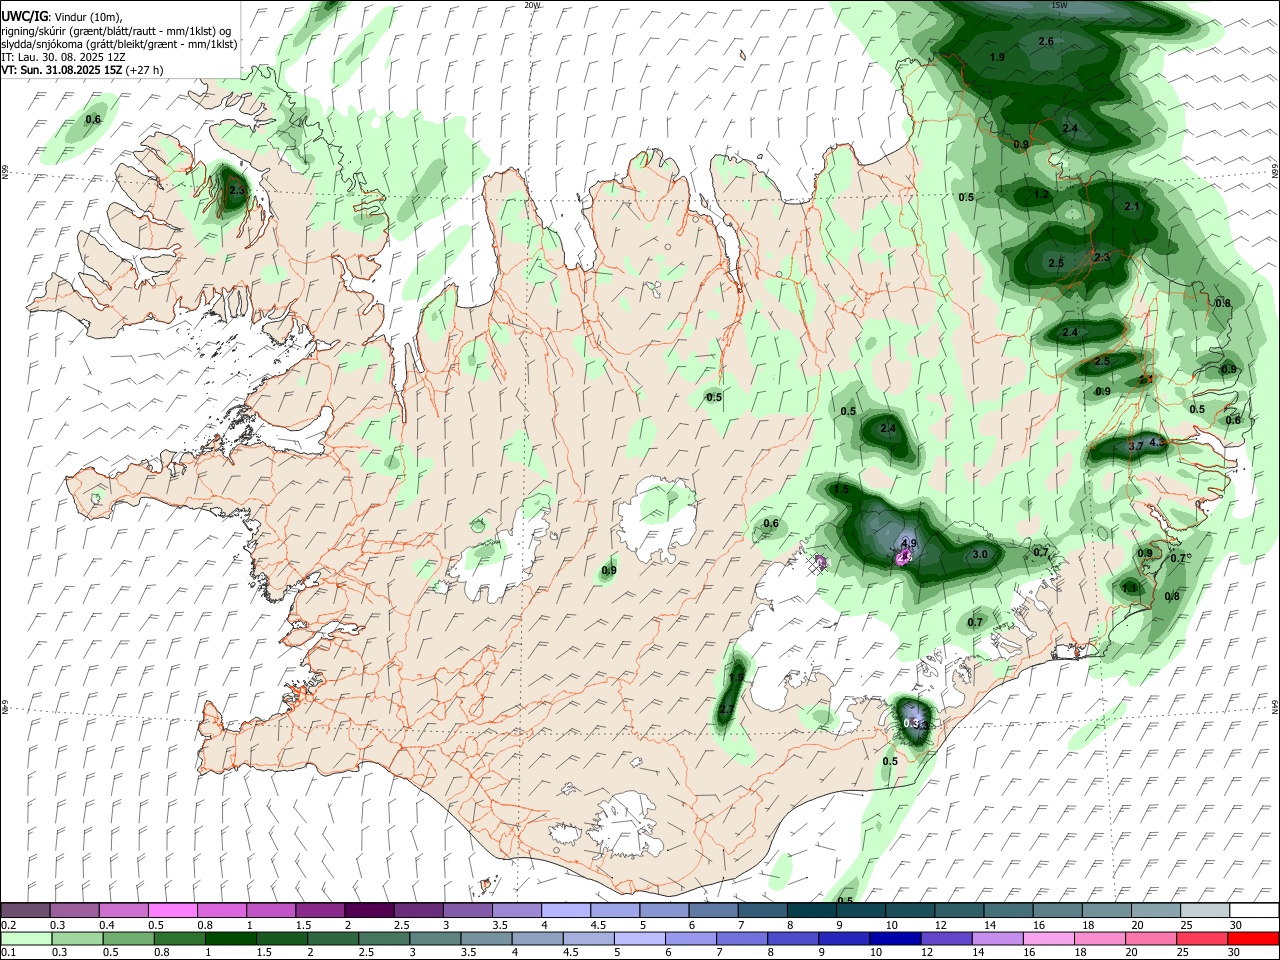1280x960 pixels.
Task: Select the 1.5 value on the map
Action: click(x=841, y=489)
